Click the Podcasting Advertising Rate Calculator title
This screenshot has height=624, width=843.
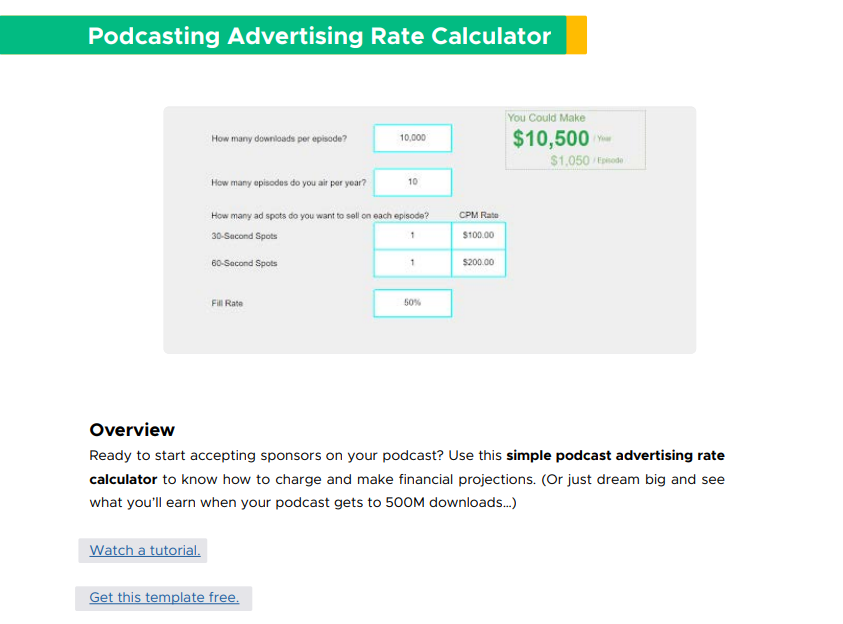tap(319, 36)
